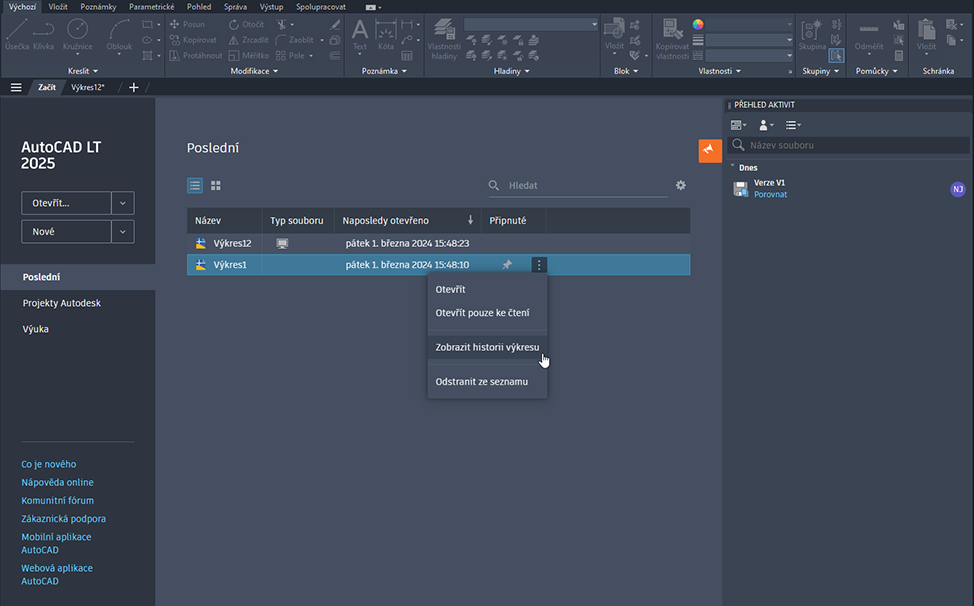Expand the Hladiny panel

(x=511, y=71)
